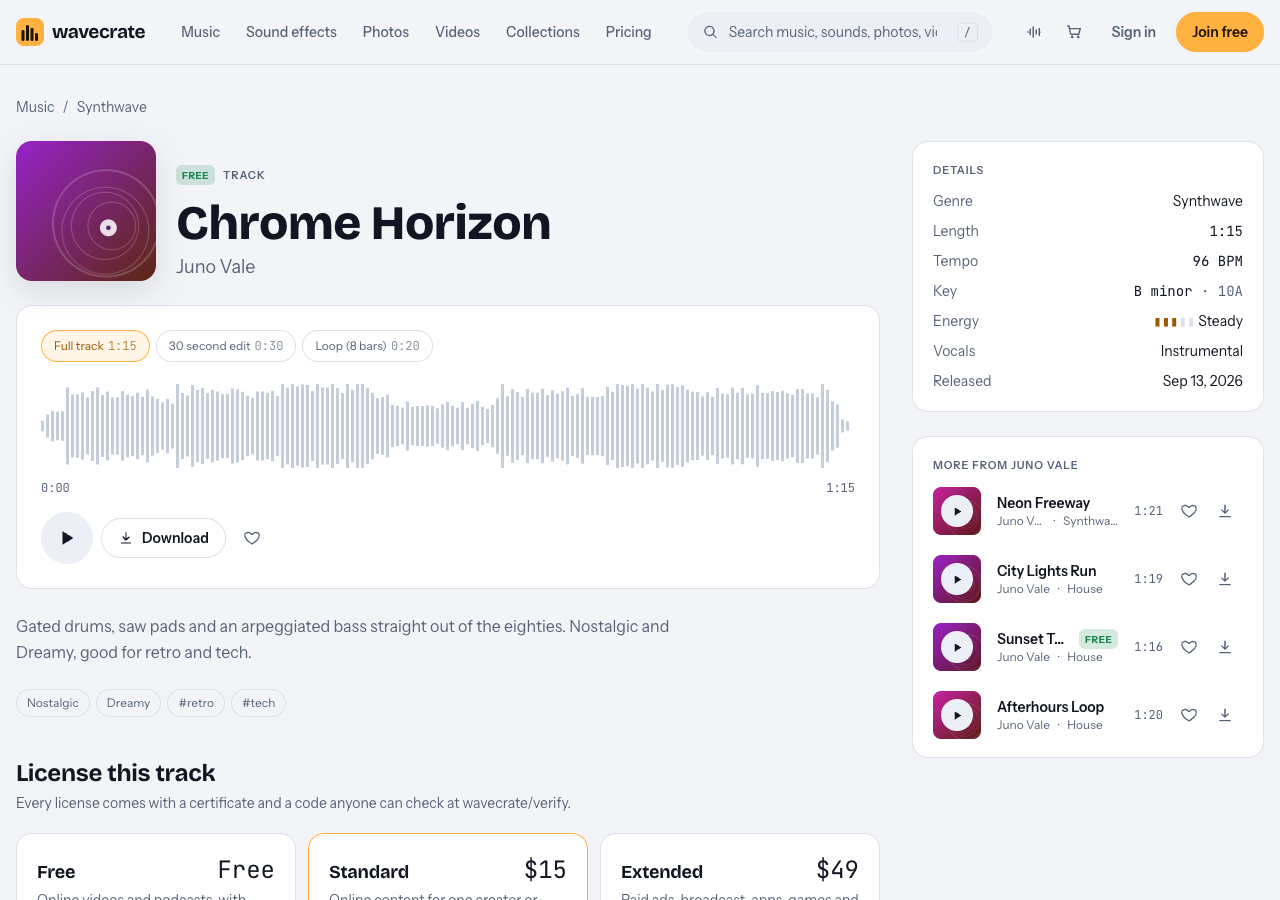Open the Sound effects menu
The image size is (1280, 900).
pos(291,32)
